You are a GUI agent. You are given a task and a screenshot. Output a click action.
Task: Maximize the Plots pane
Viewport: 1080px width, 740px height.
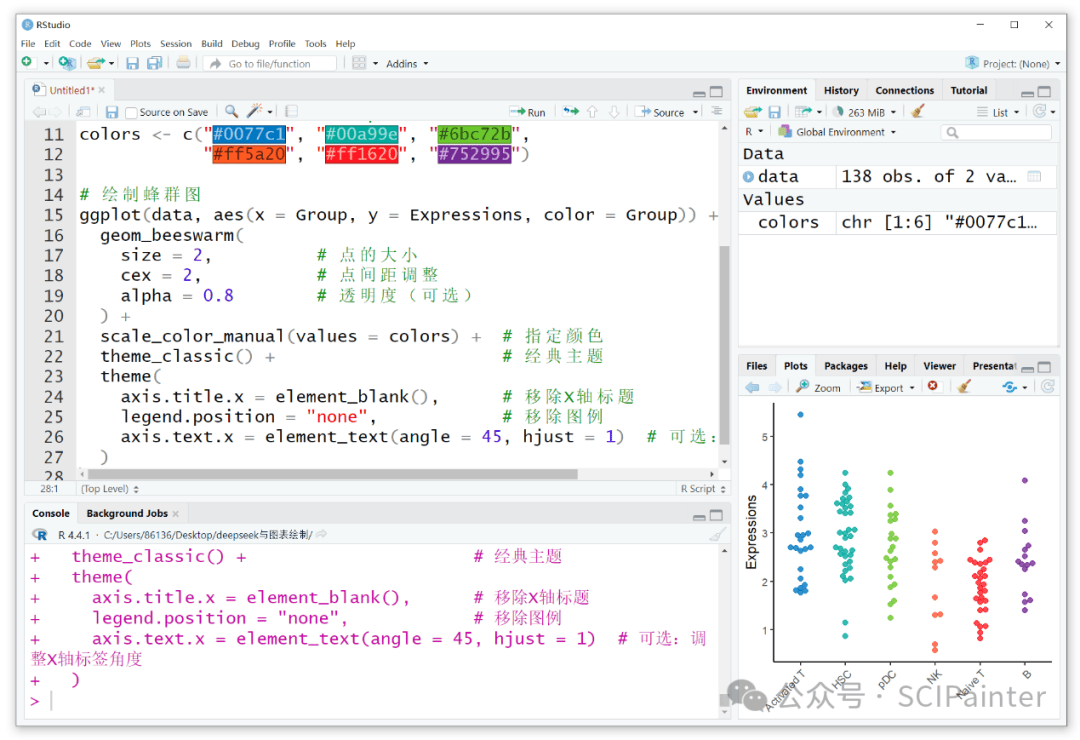tap(1044, 367)
